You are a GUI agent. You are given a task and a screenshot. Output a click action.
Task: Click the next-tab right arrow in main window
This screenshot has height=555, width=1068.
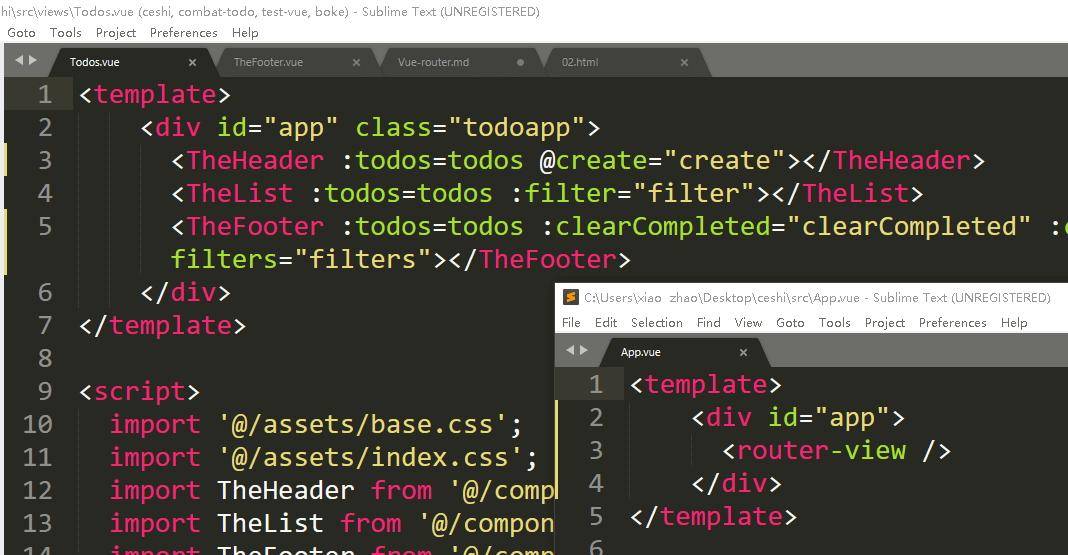34,61
